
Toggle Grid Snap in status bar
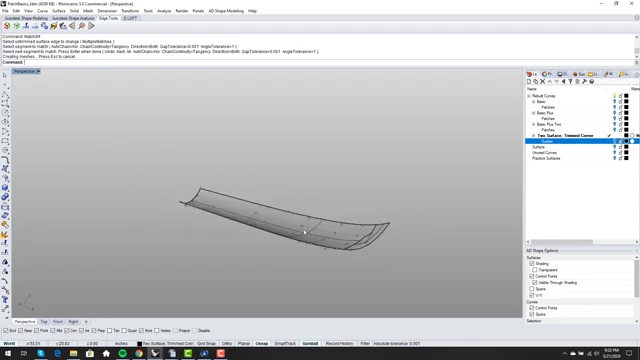(x=207, y=344)
